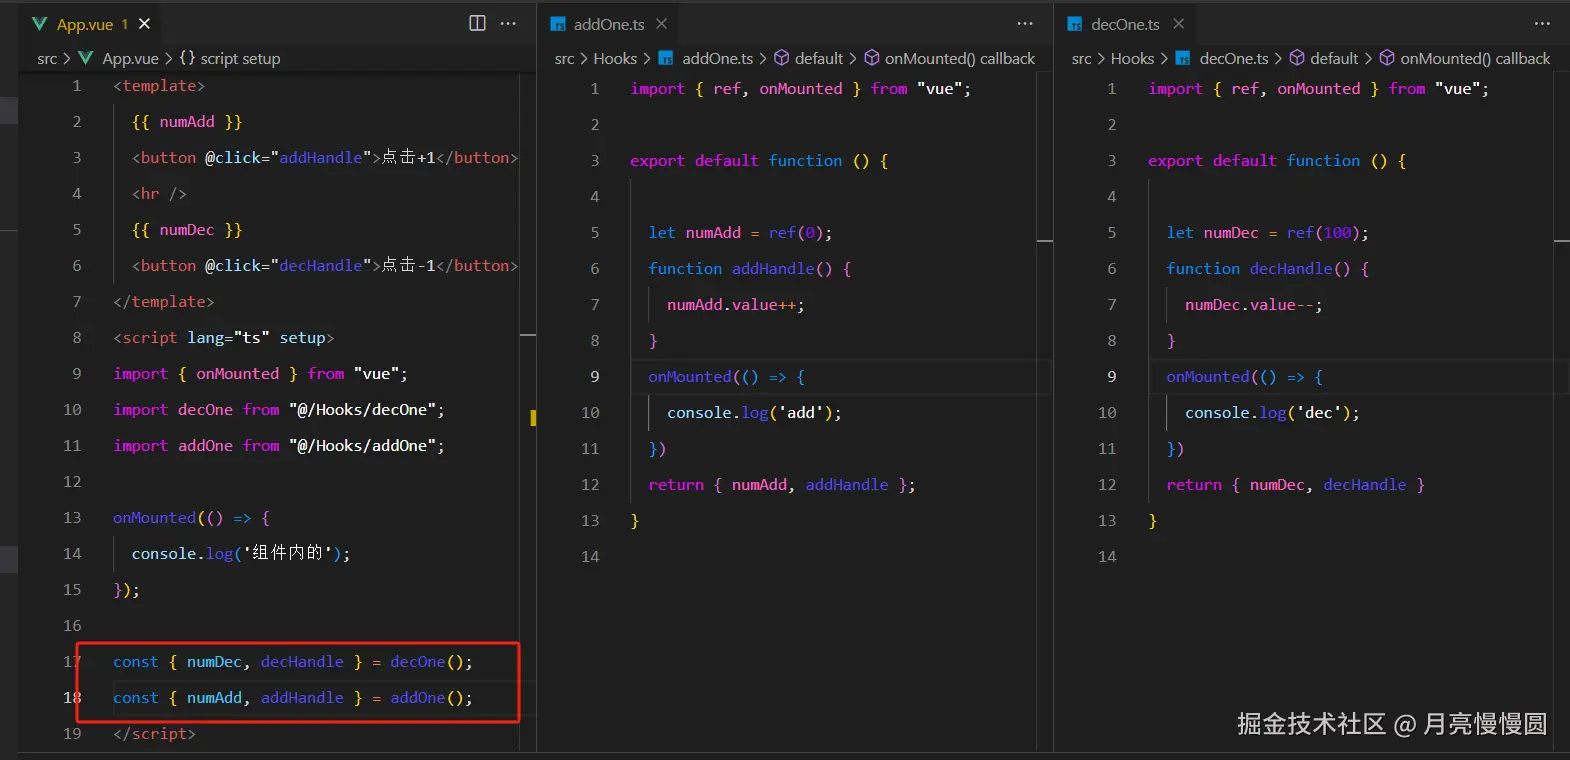
Task: Click 'function addHandle()' declaration
Action: (740, 269)
